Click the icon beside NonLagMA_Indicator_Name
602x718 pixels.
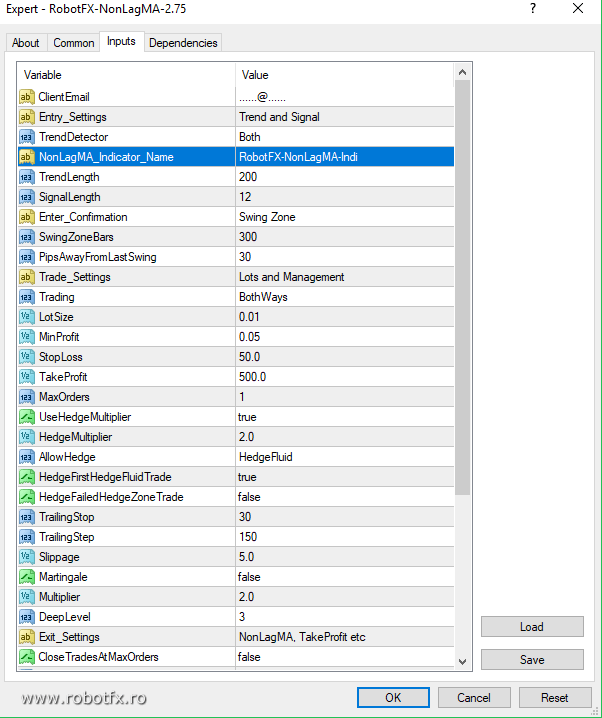27,157
